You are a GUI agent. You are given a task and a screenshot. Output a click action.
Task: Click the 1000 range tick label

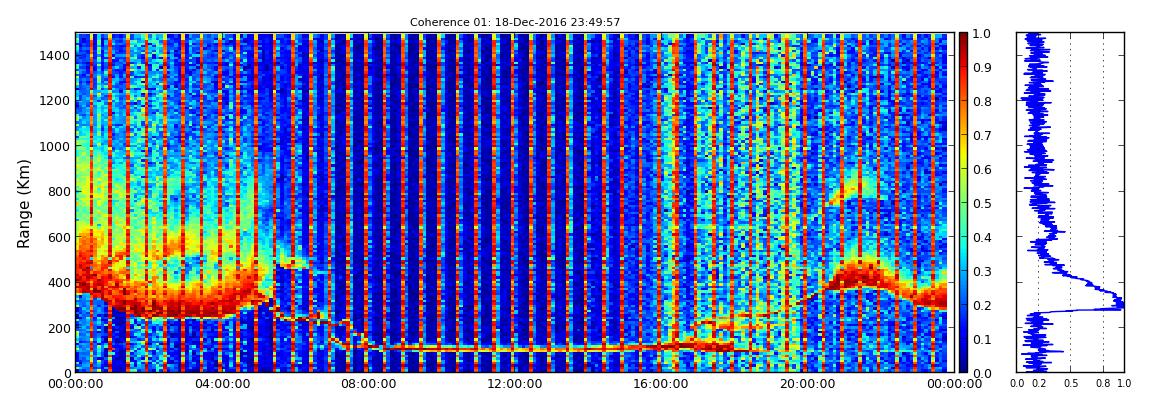point(56,146)
